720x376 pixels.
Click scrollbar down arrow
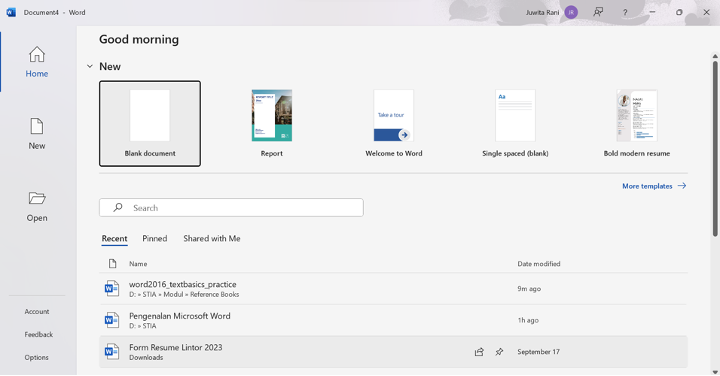(x=715, y=371)
